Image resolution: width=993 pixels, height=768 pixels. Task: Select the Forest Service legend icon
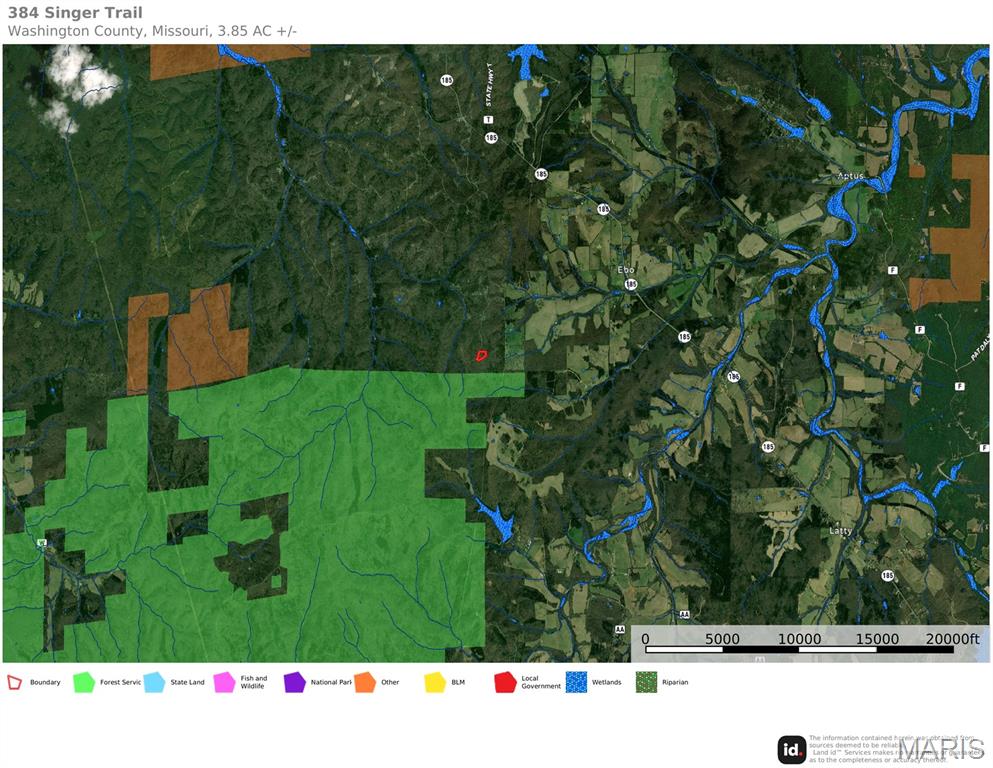pos(85,681)
